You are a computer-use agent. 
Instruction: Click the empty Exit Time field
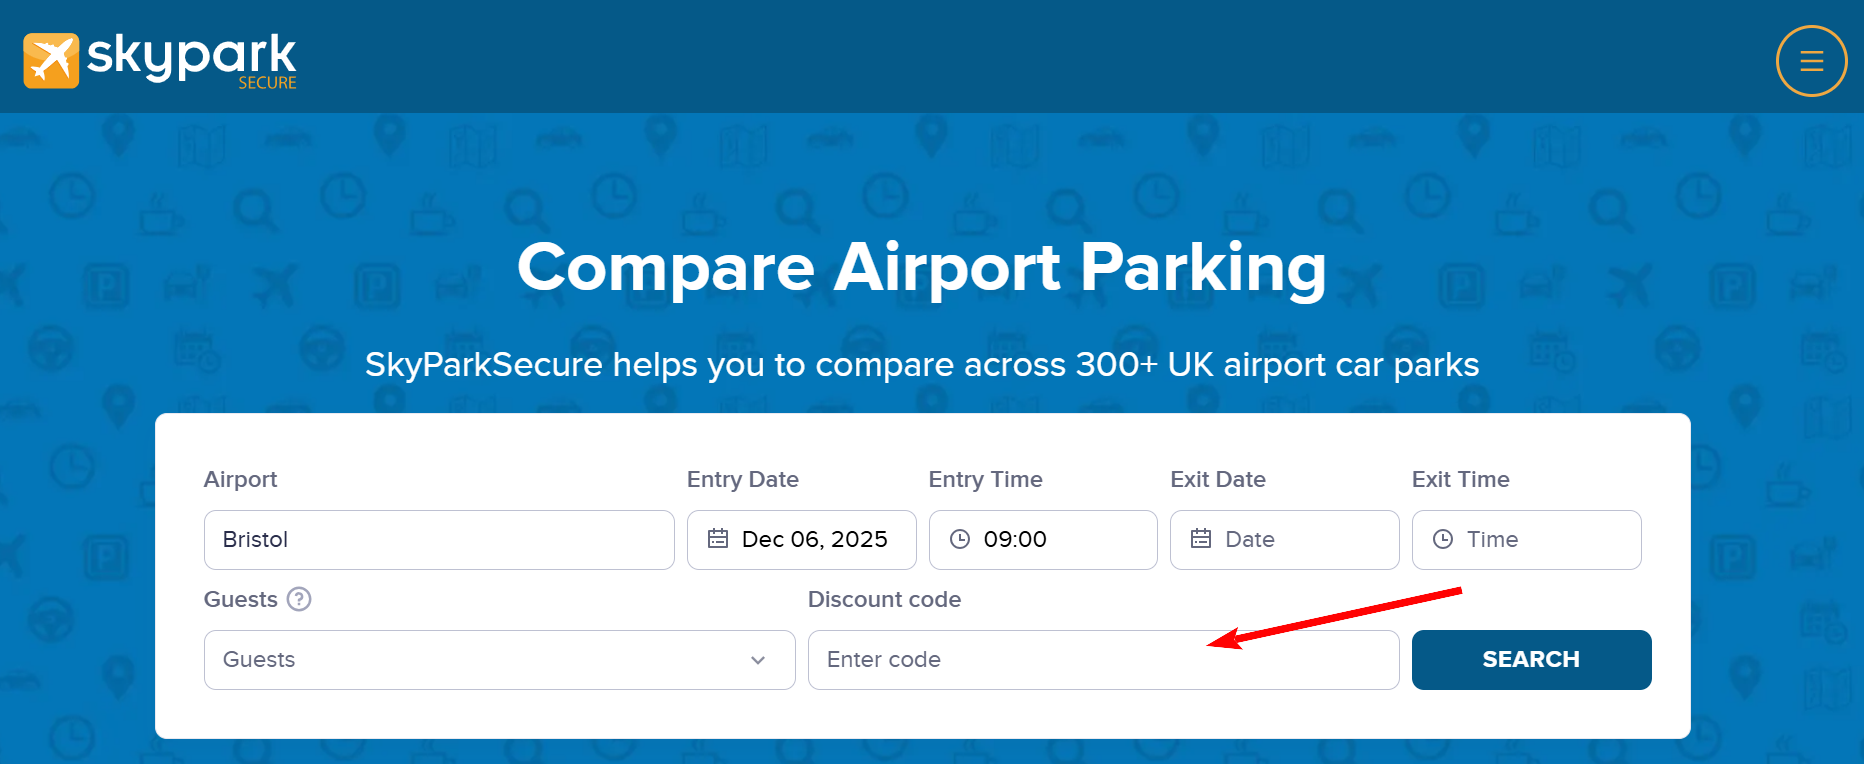click(x=1526, y=539)
